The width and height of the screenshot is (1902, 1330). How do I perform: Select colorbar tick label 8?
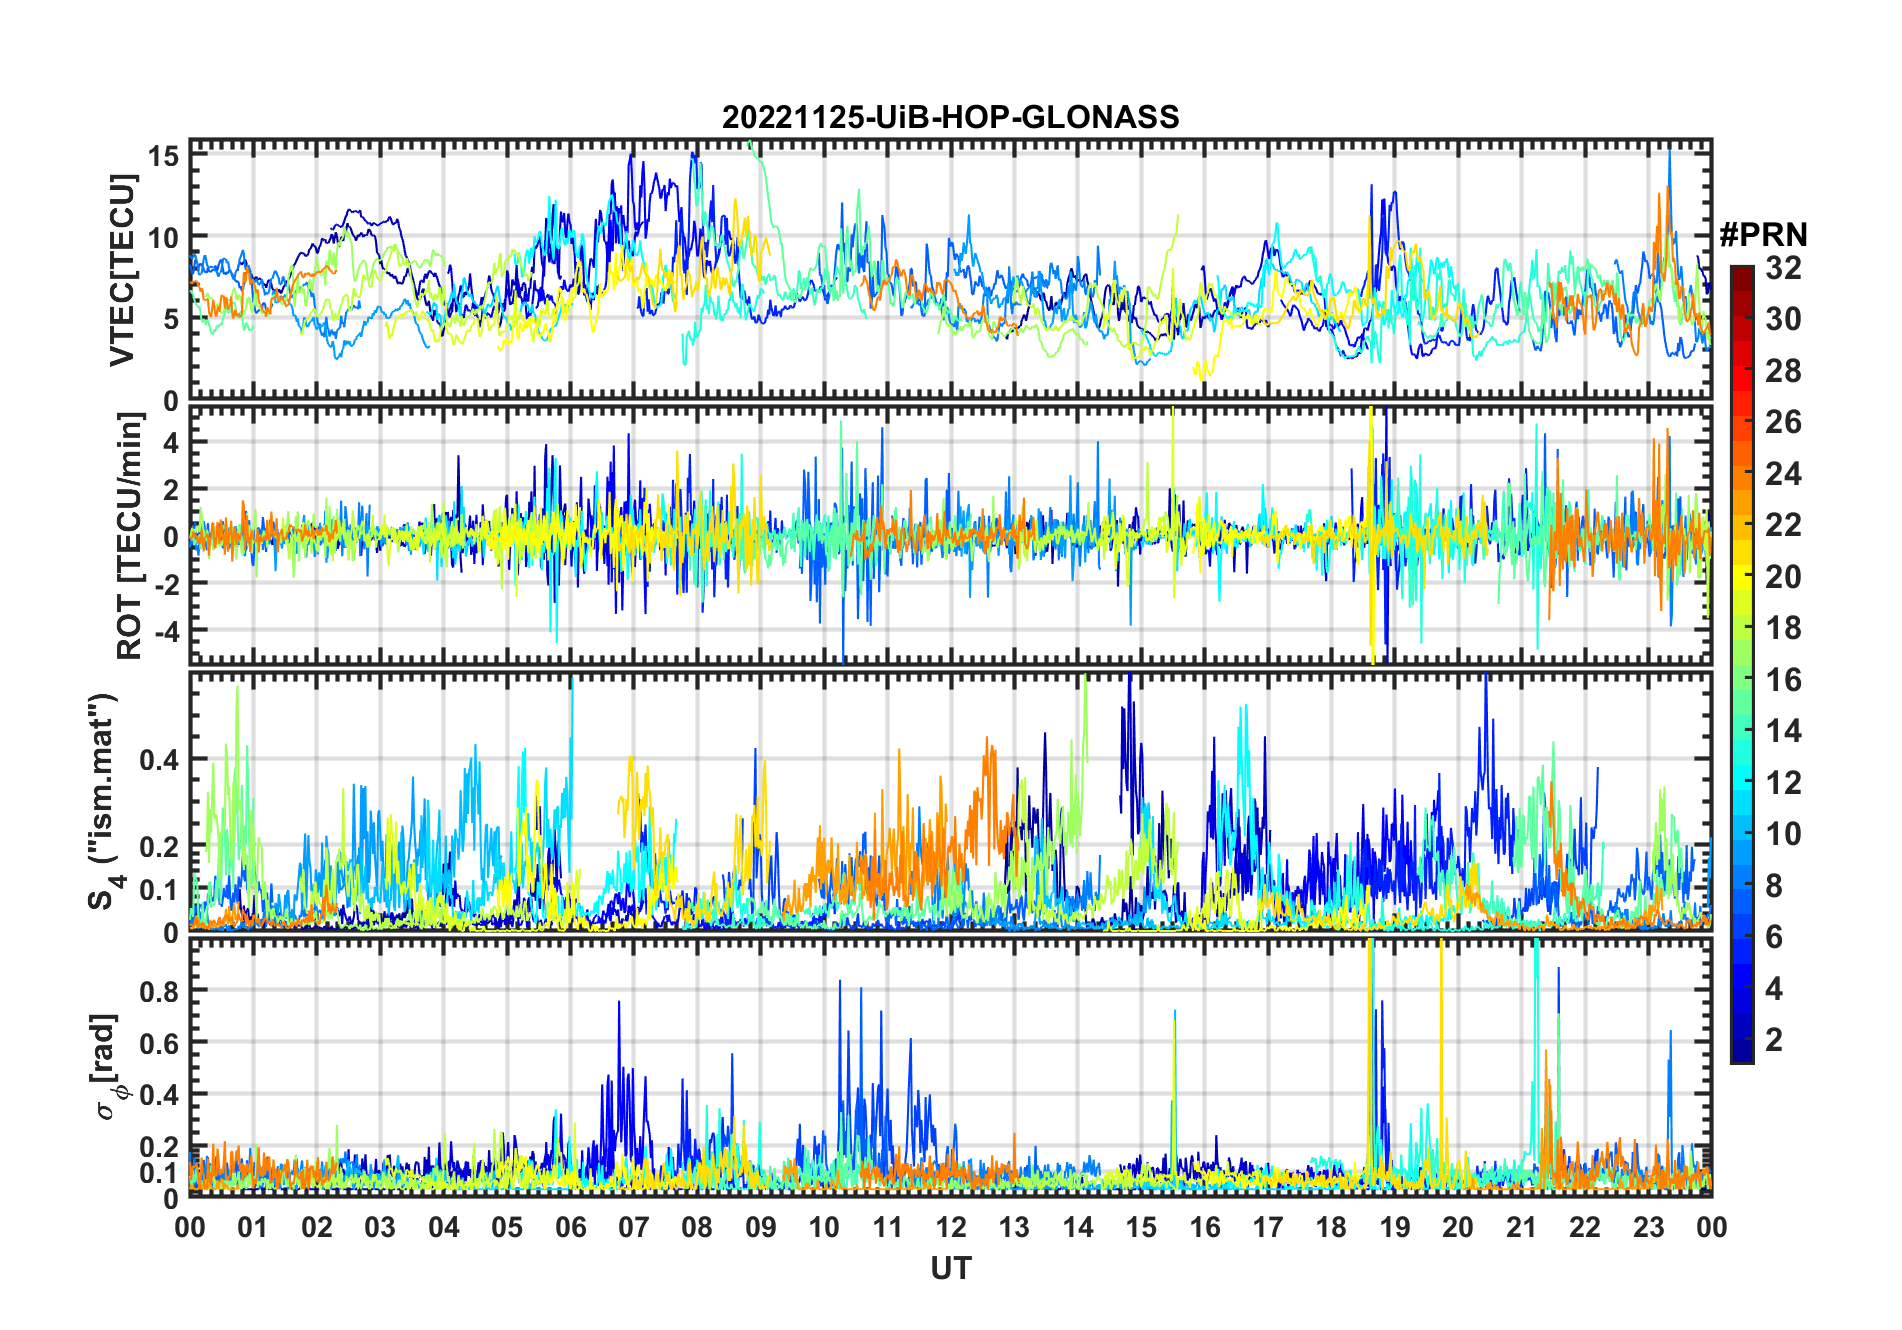pos(1774,885)
